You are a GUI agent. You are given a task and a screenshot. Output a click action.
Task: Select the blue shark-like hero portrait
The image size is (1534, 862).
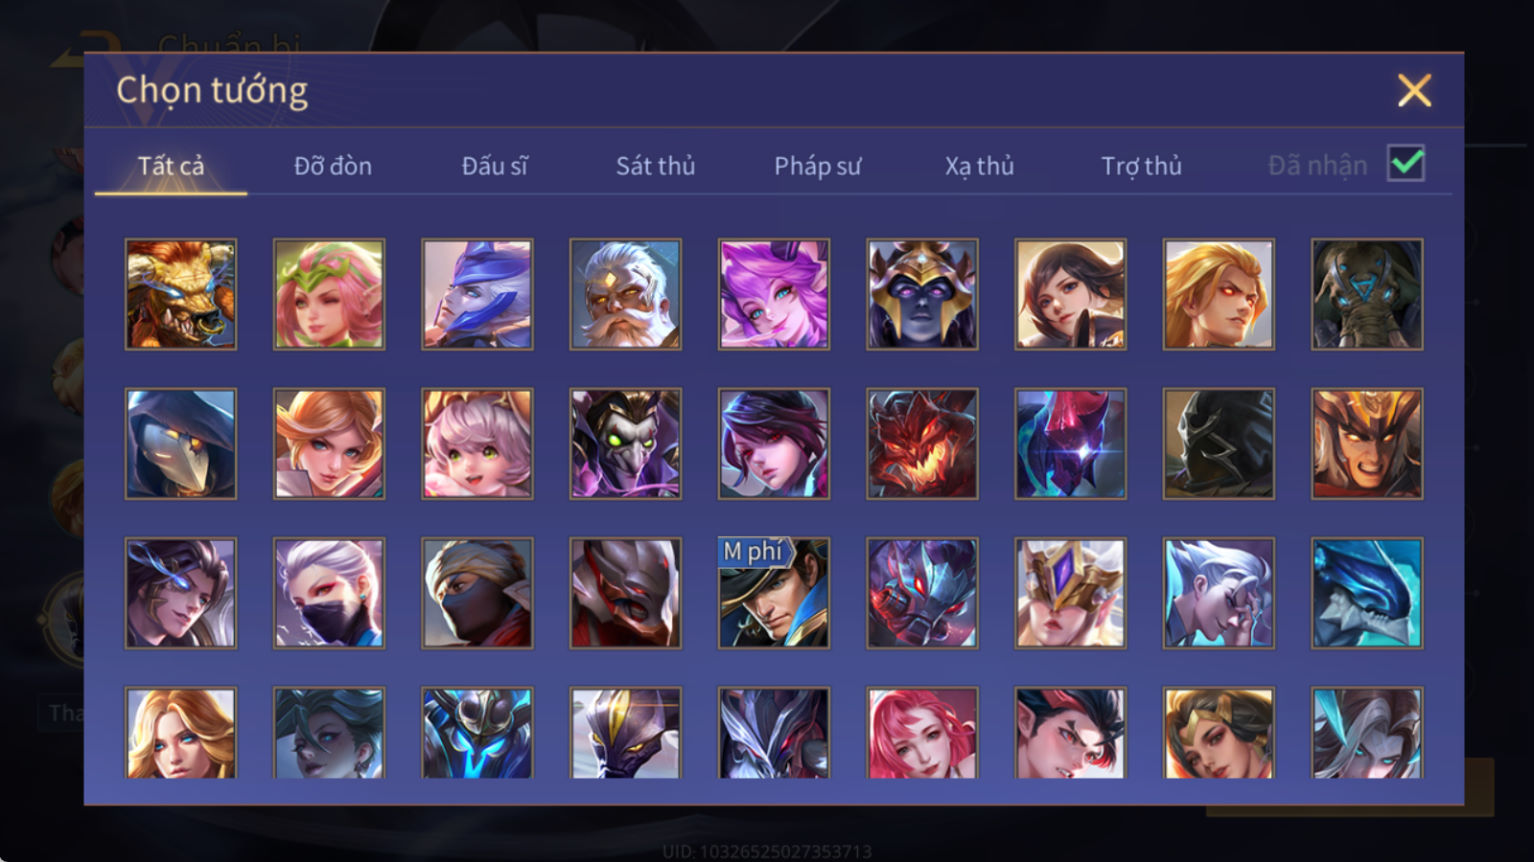coord(1367,593)
